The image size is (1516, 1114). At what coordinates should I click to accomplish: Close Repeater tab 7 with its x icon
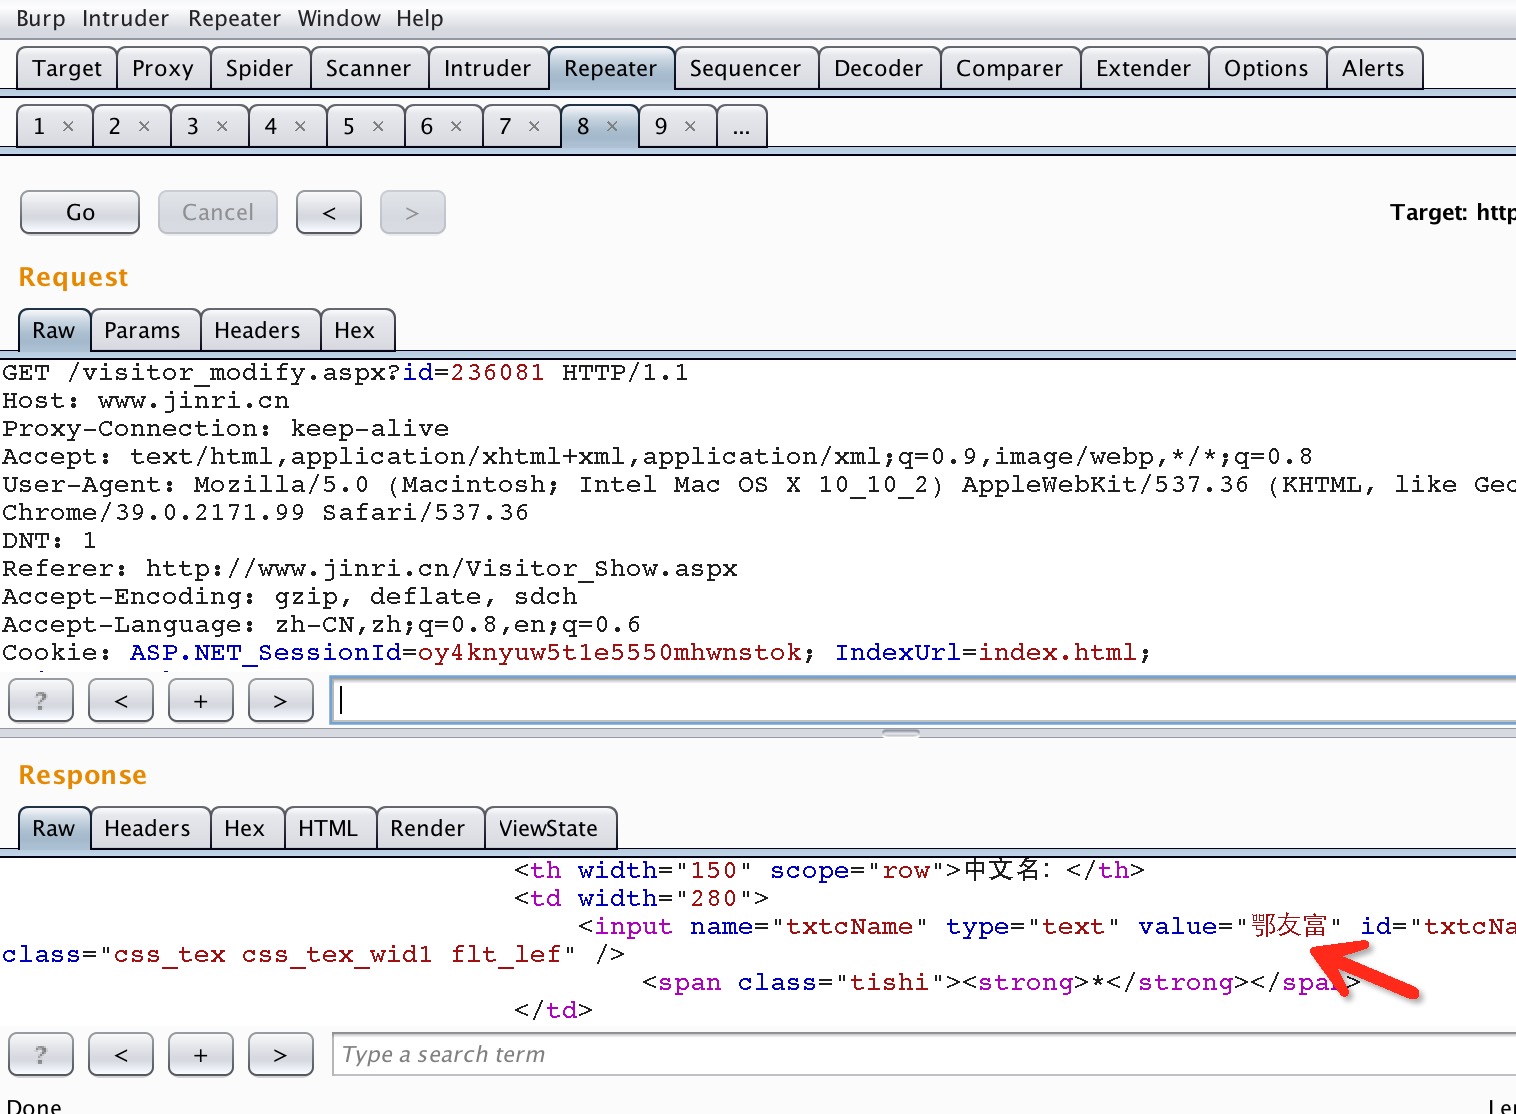534,126
